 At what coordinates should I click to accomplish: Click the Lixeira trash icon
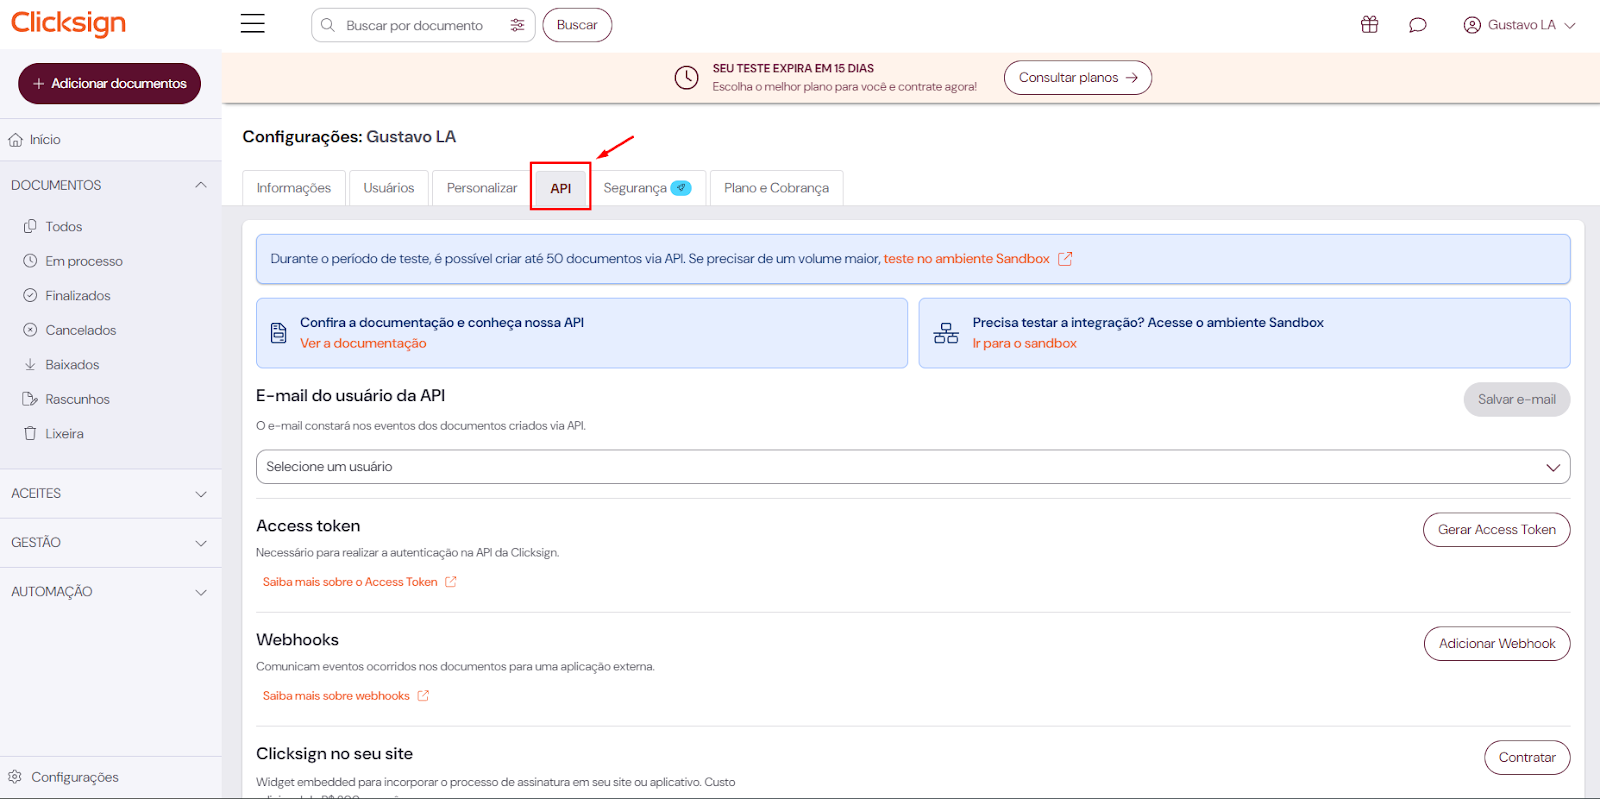pyautogui.click(x=30, y=433)
